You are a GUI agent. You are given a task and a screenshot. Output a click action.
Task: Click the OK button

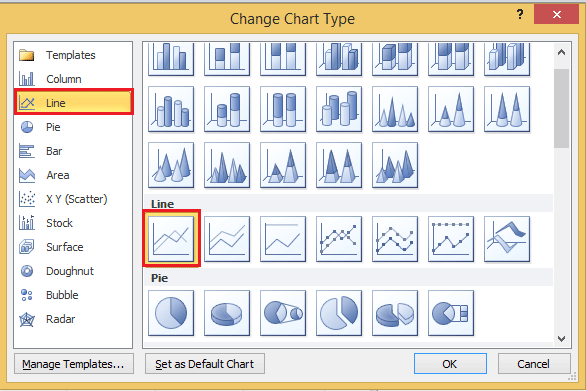coord(450,364)
